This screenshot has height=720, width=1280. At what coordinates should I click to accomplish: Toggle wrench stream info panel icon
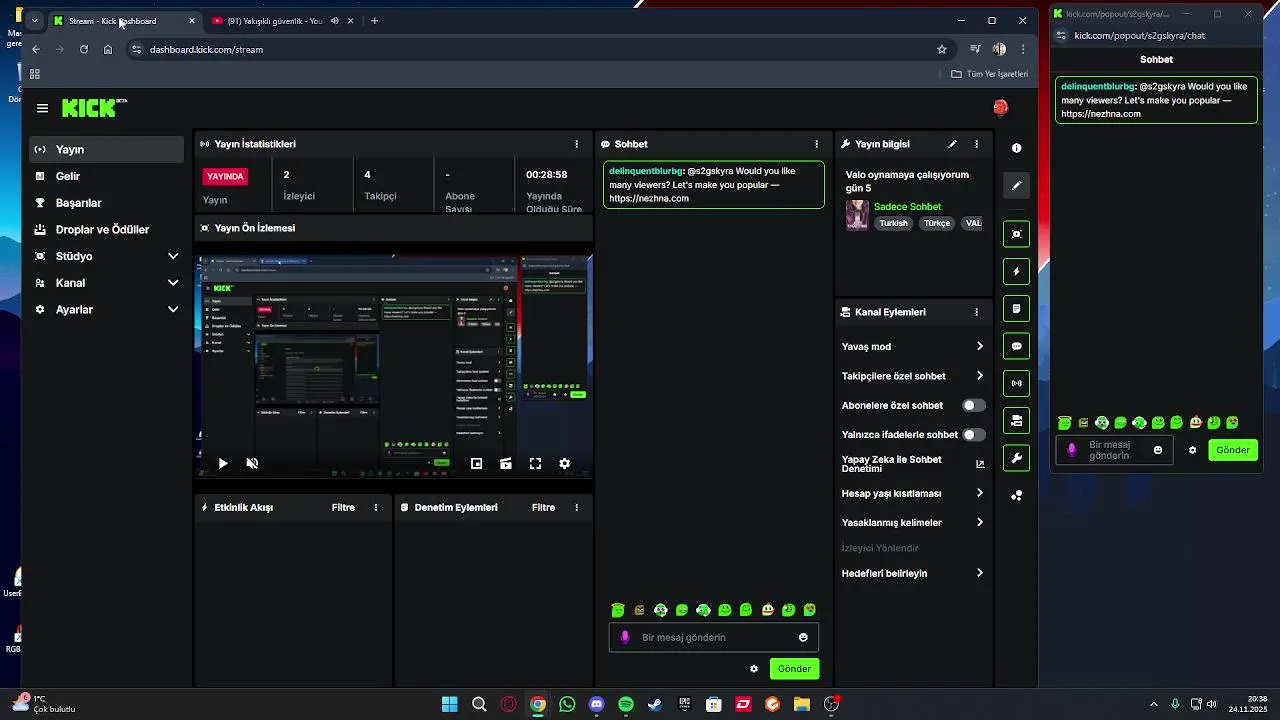(x=1016, y=458)
